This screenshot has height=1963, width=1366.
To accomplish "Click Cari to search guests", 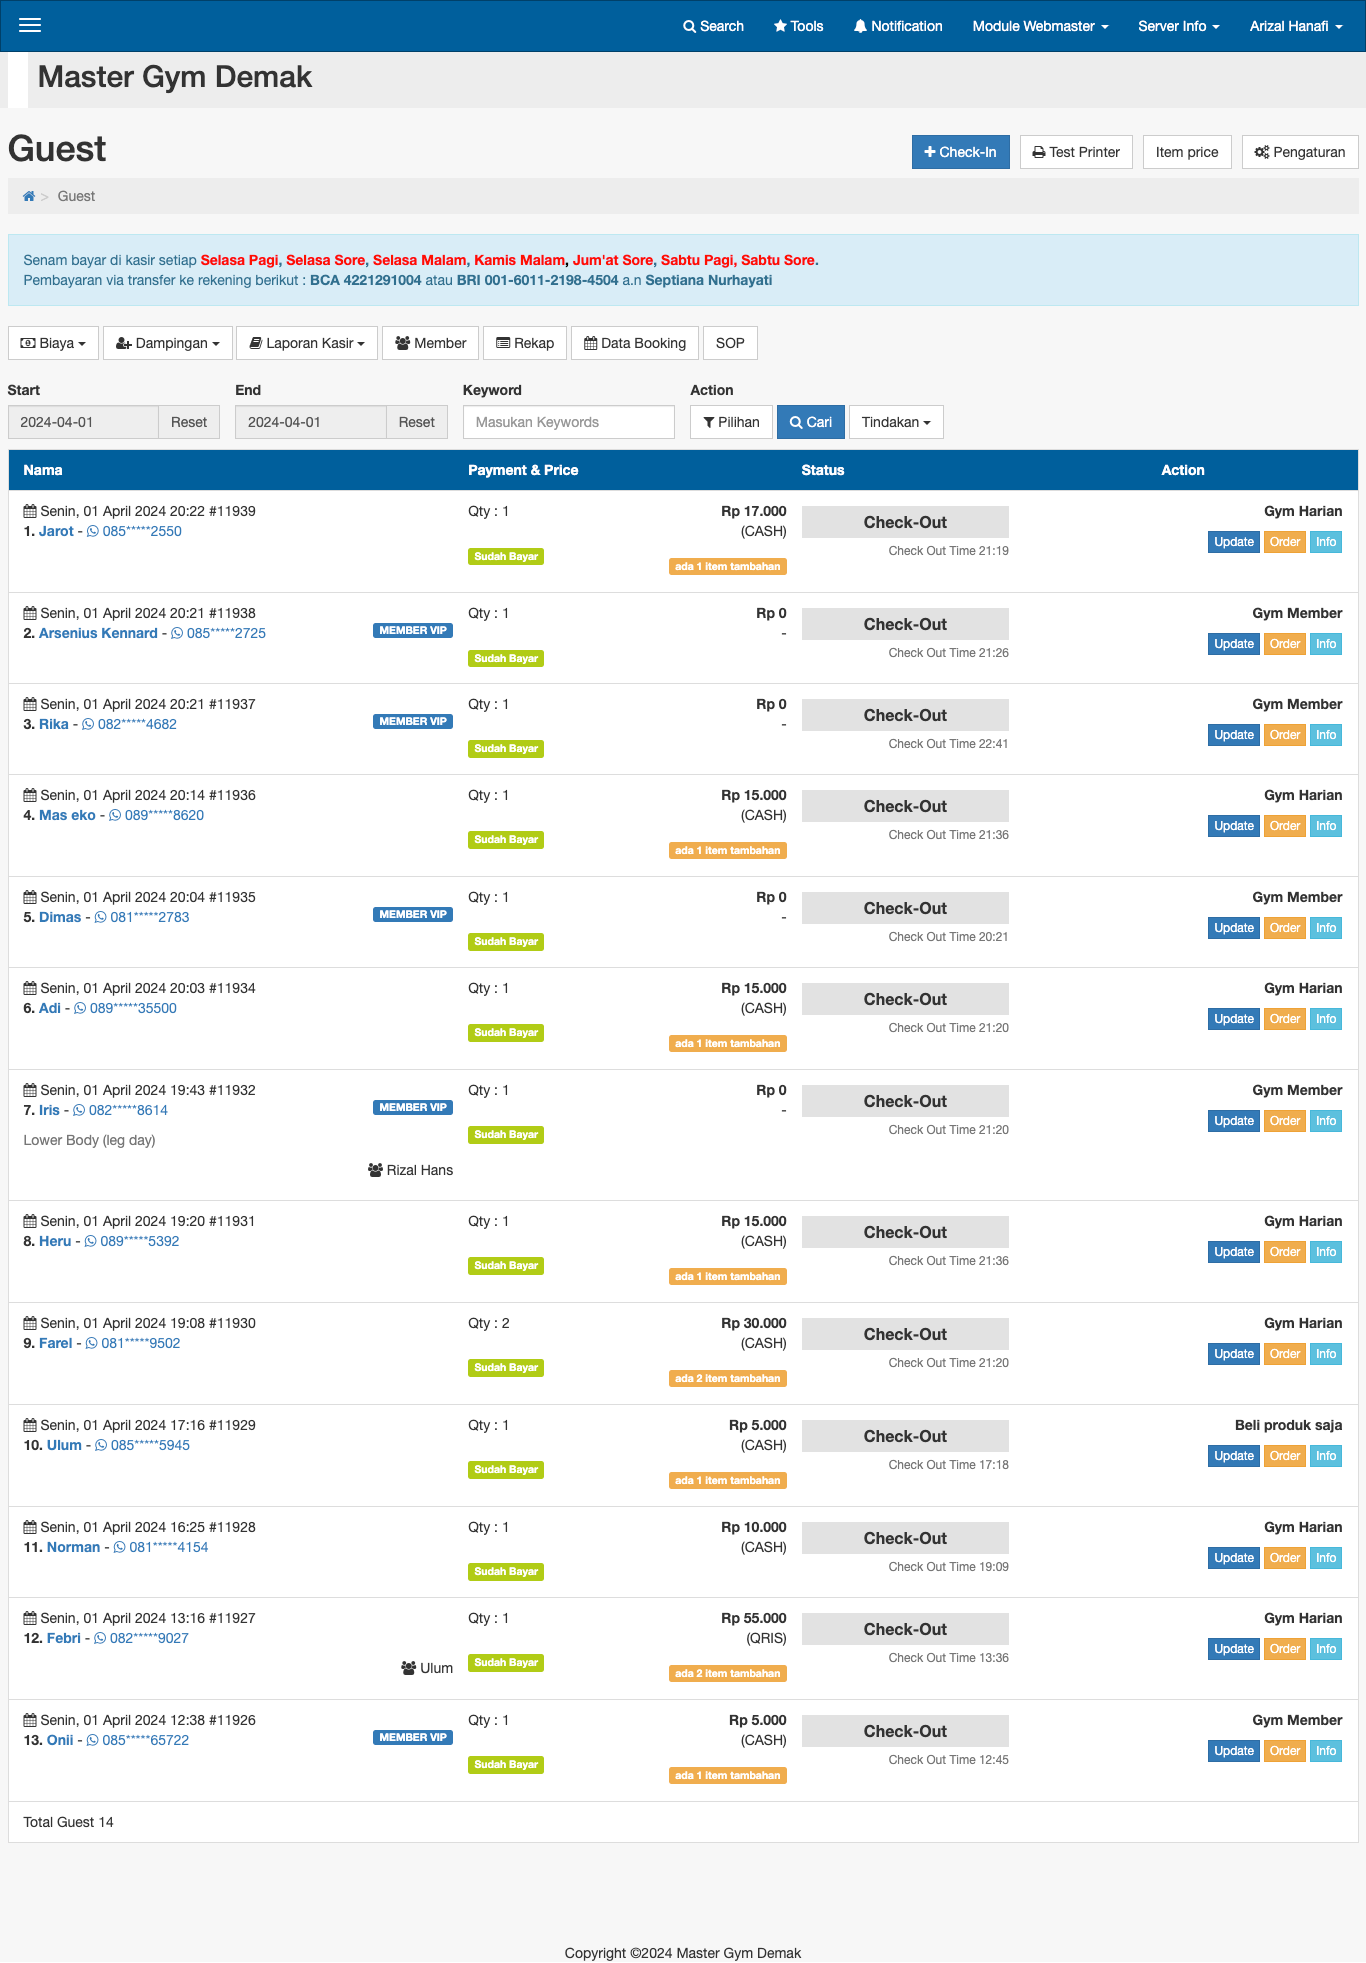I will click(810, 422).
